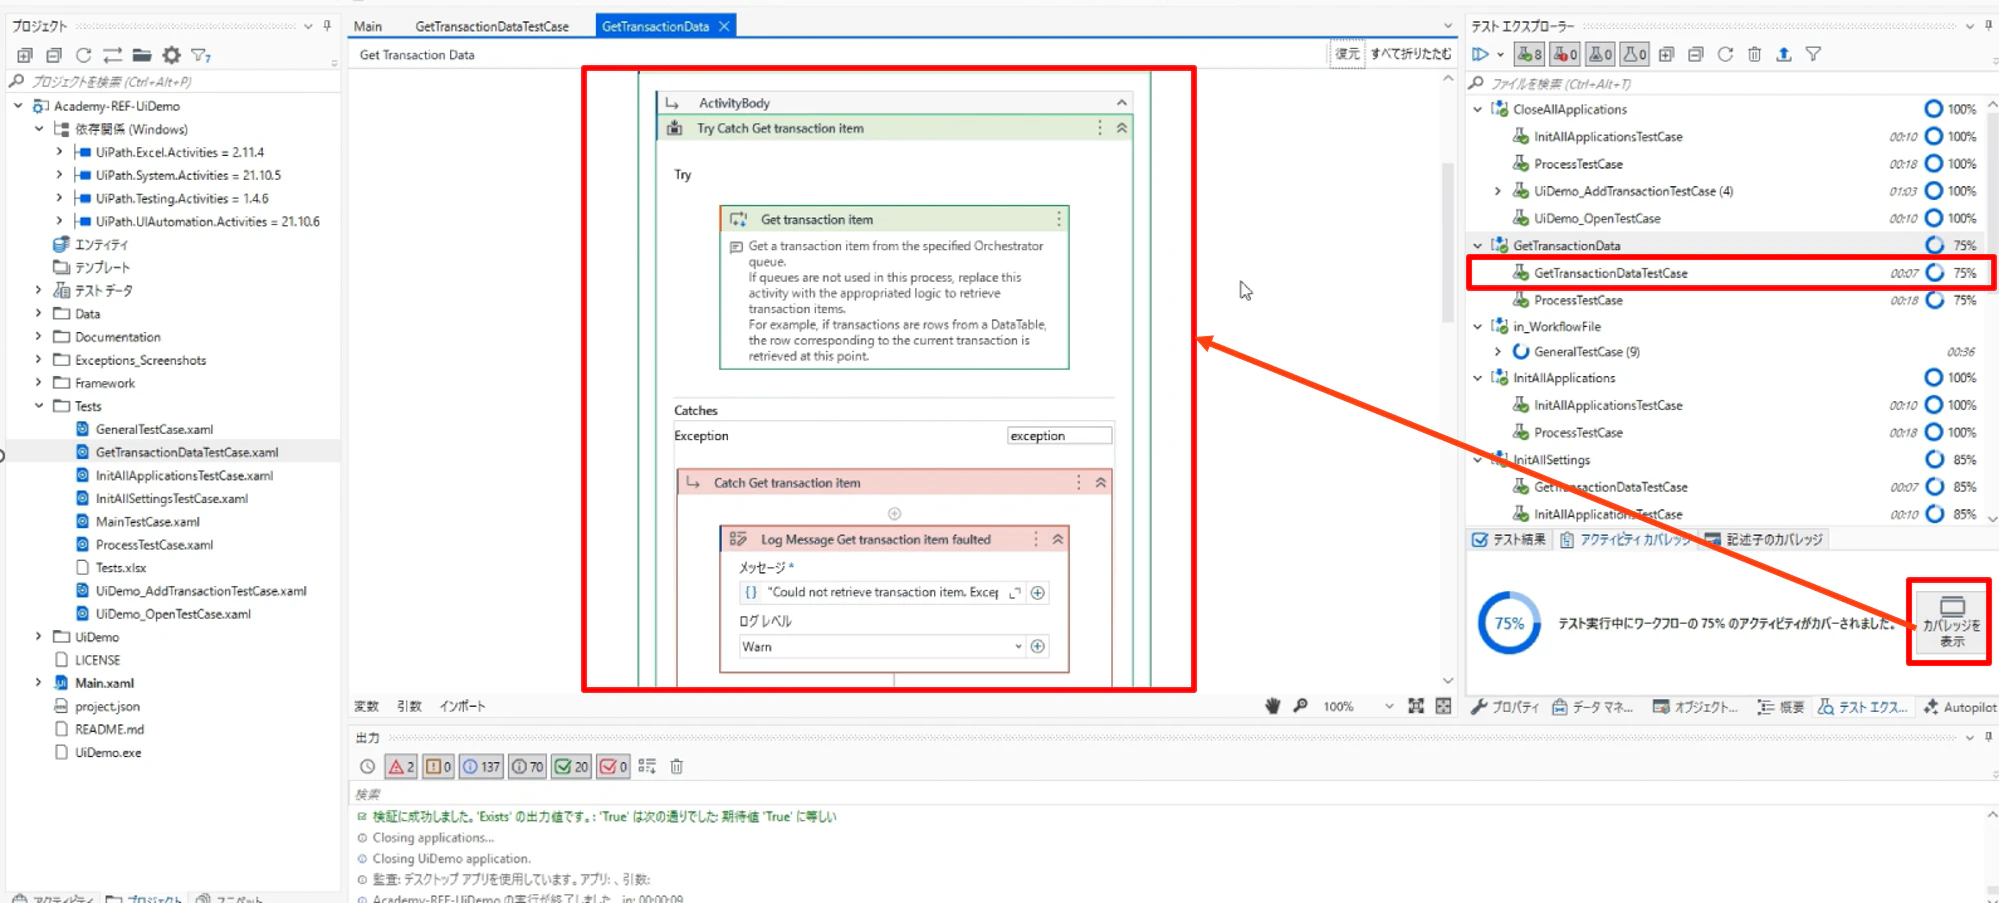Toggle error messages filter showing 2
The height and width of the screenshot is (903, 1999).
(401, 766)
